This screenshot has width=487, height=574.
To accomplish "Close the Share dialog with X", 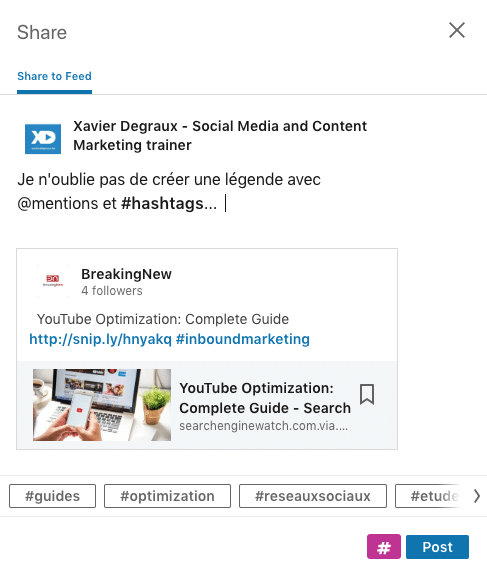I will click(x=457, y=30).
